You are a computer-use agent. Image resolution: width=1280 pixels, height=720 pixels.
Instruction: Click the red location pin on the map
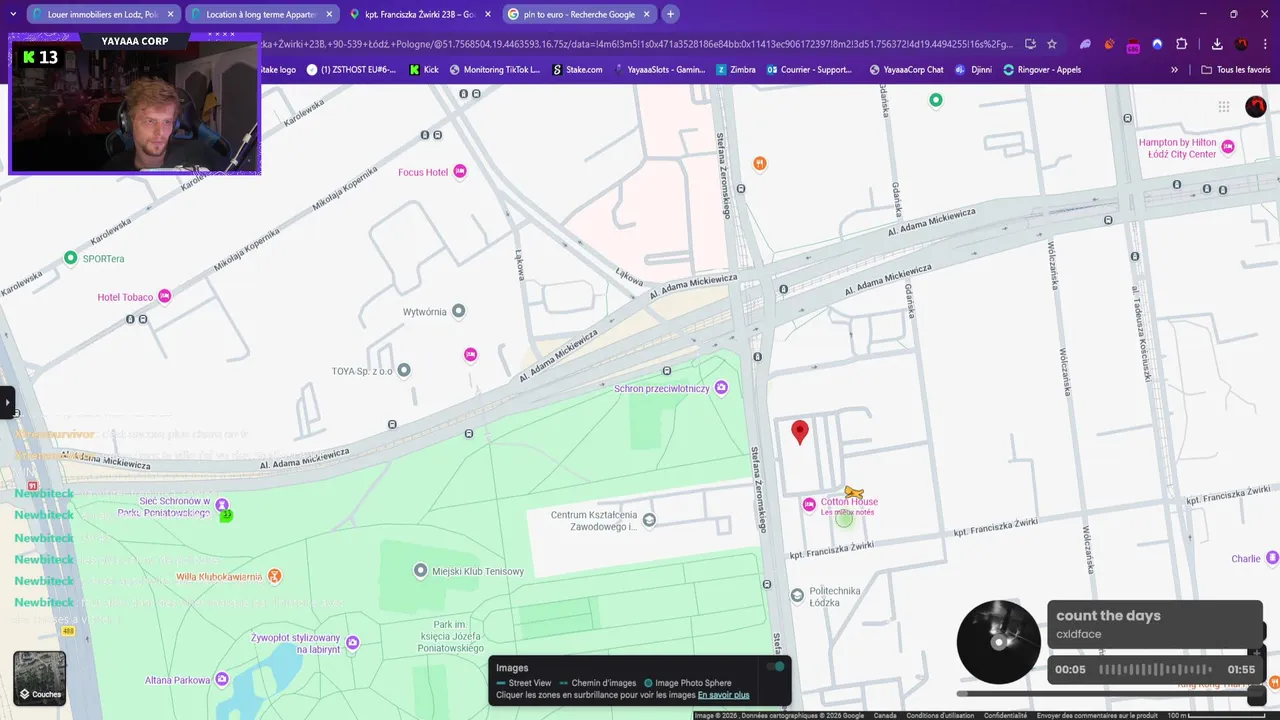point(799,432)
